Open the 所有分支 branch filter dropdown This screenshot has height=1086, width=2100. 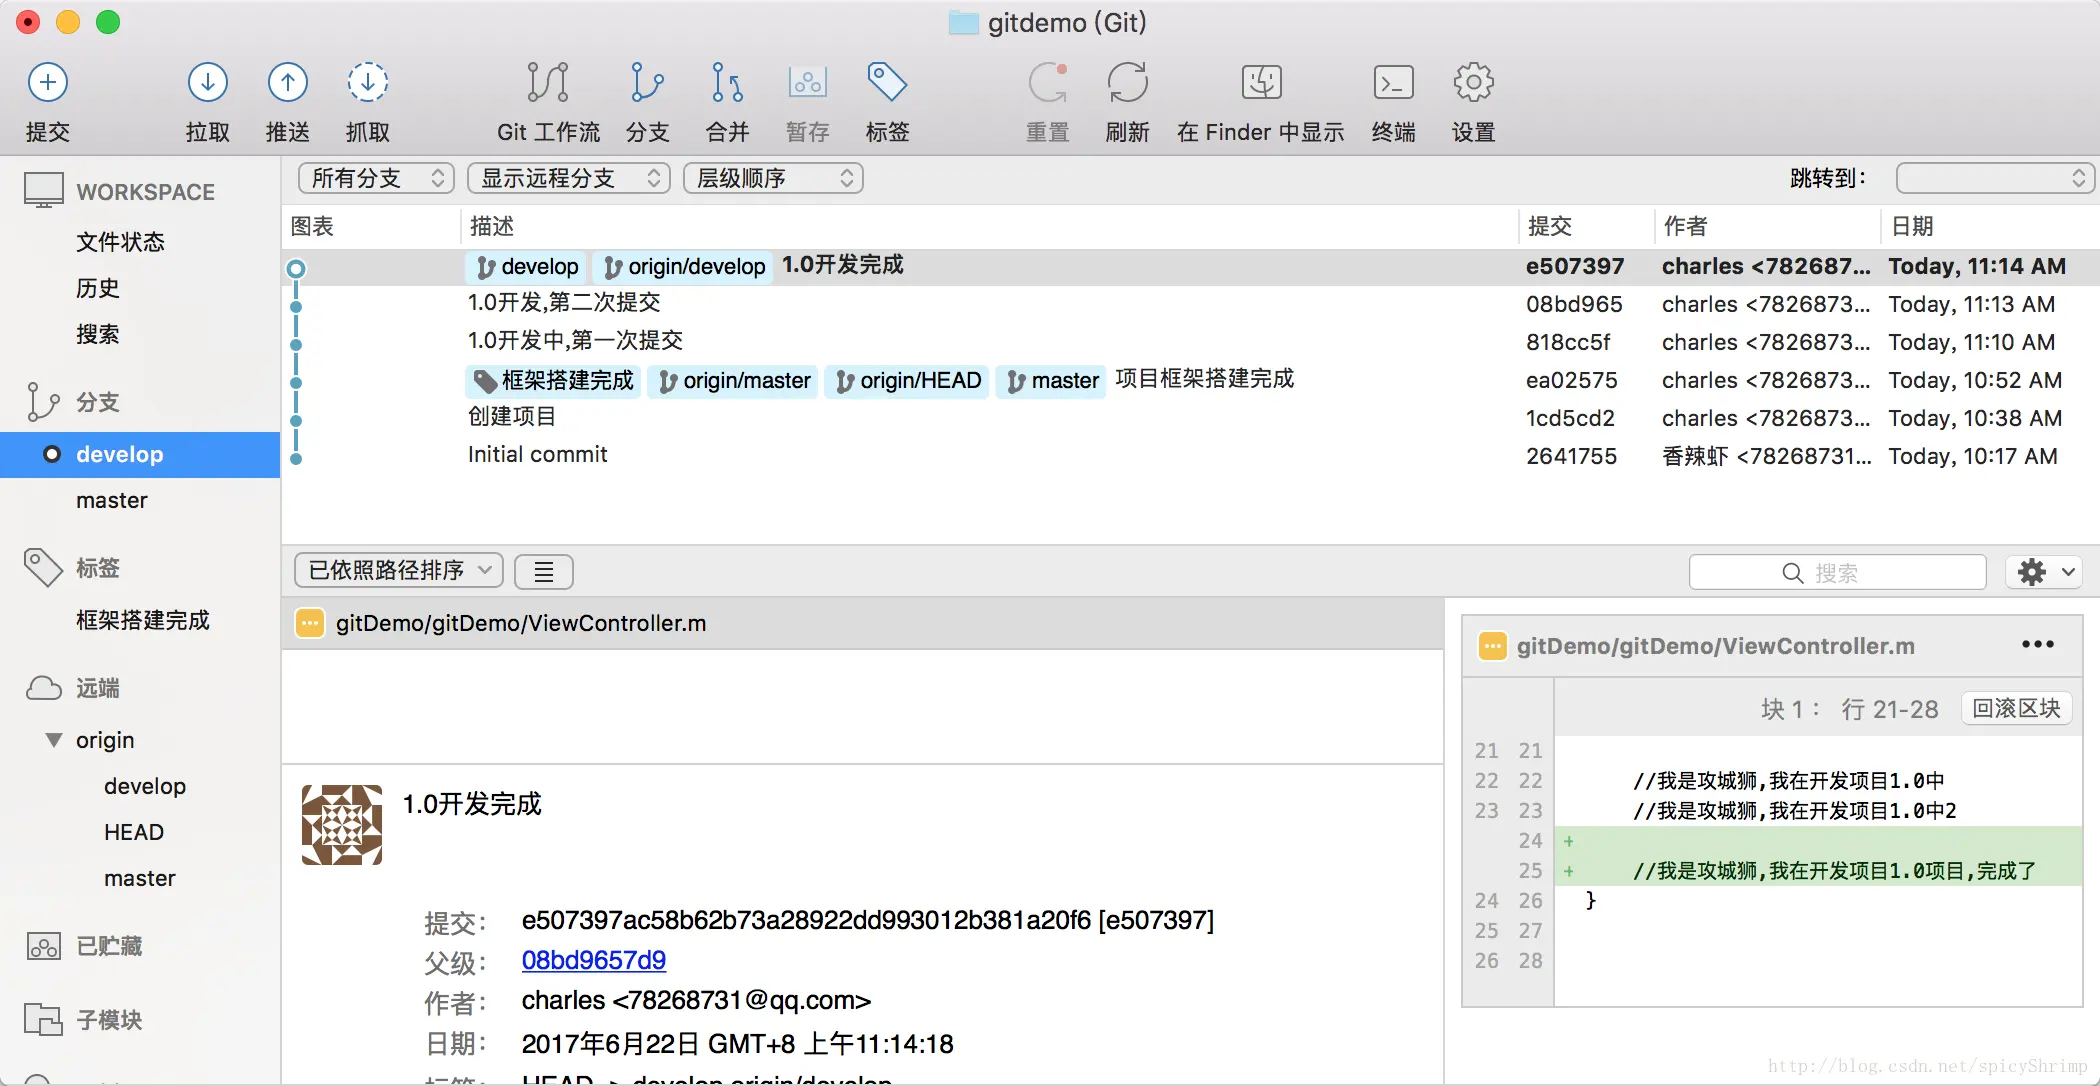[x=376, y=178]
